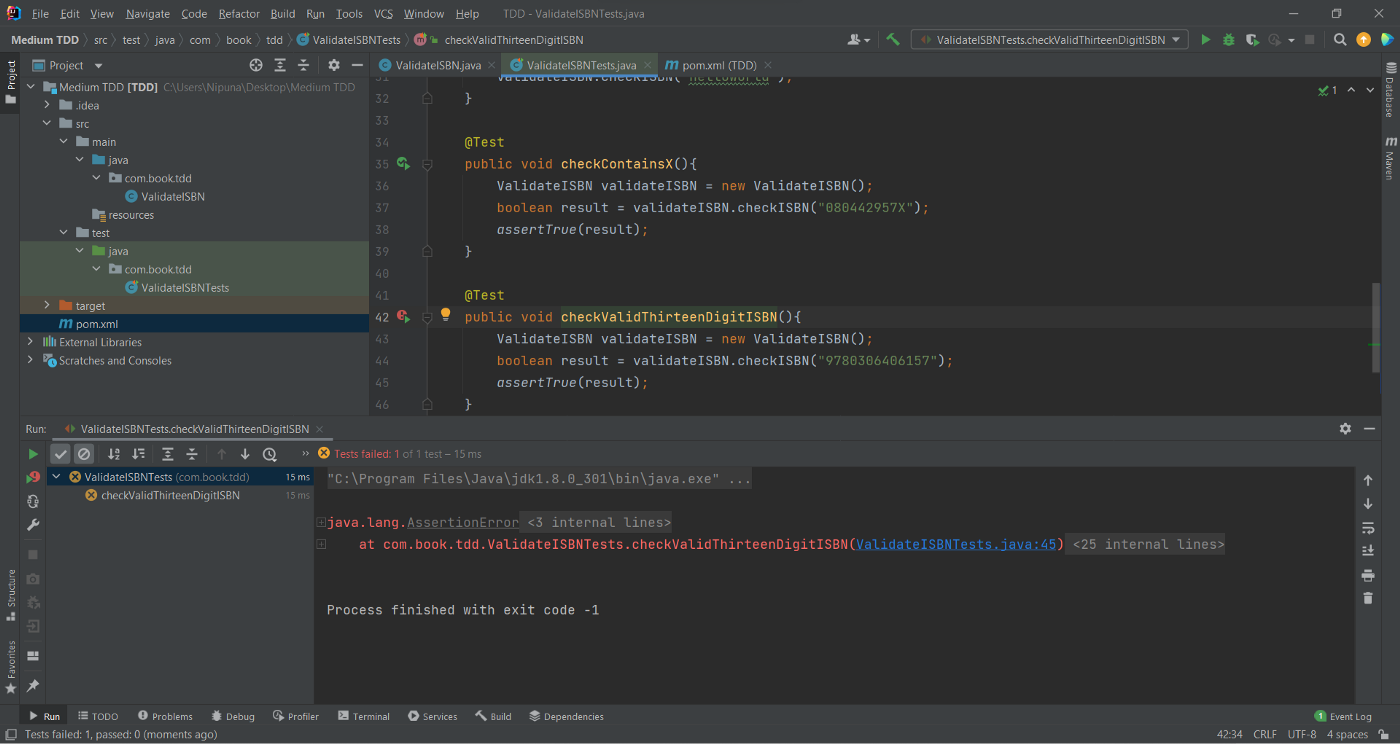The image size is (1400, 744).
Task: Toggle Show Ignored tests button
Action: click(x=85, y=454)
